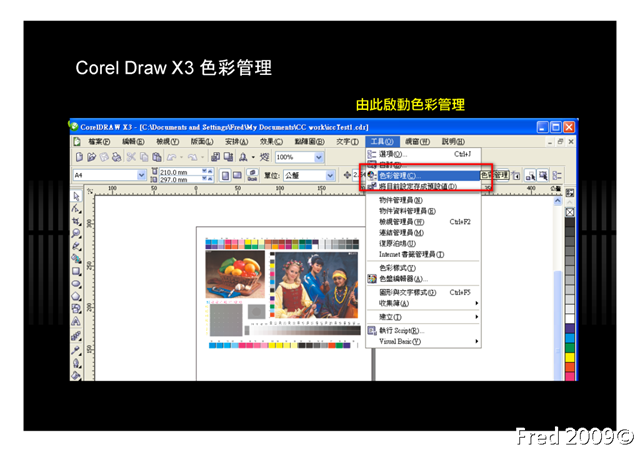
Task: Select the Text (A) tool
Action: 76,322
